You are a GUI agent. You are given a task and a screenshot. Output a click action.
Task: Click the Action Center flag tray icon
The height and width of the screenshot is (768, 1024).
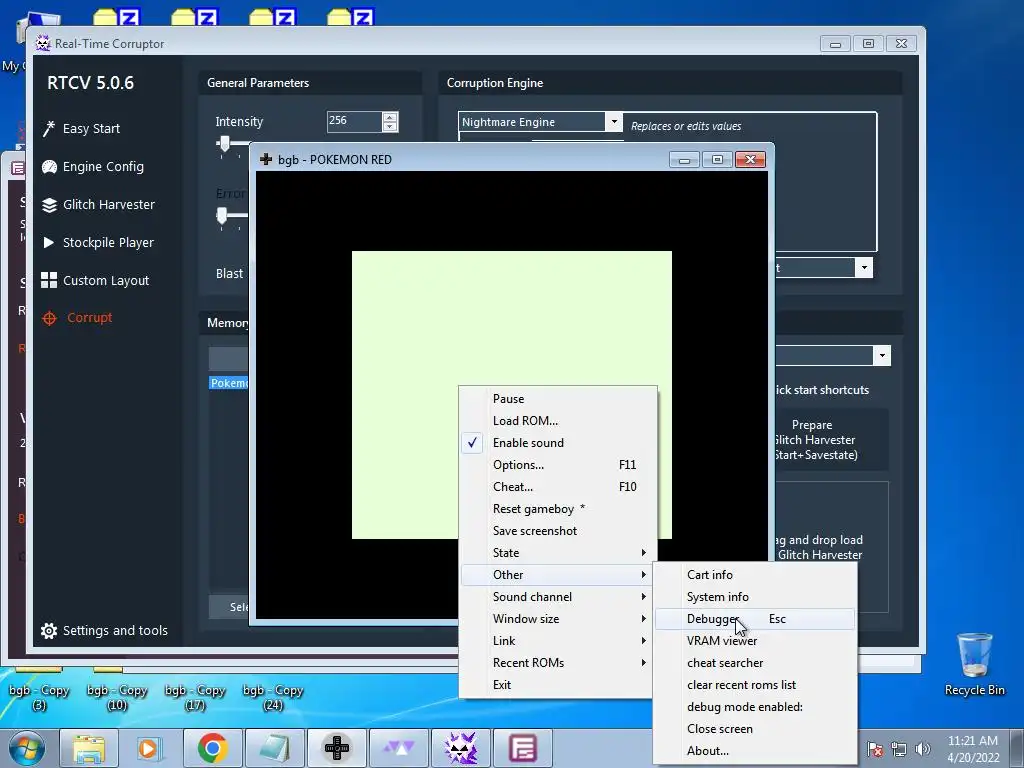[x=875, y=749]
